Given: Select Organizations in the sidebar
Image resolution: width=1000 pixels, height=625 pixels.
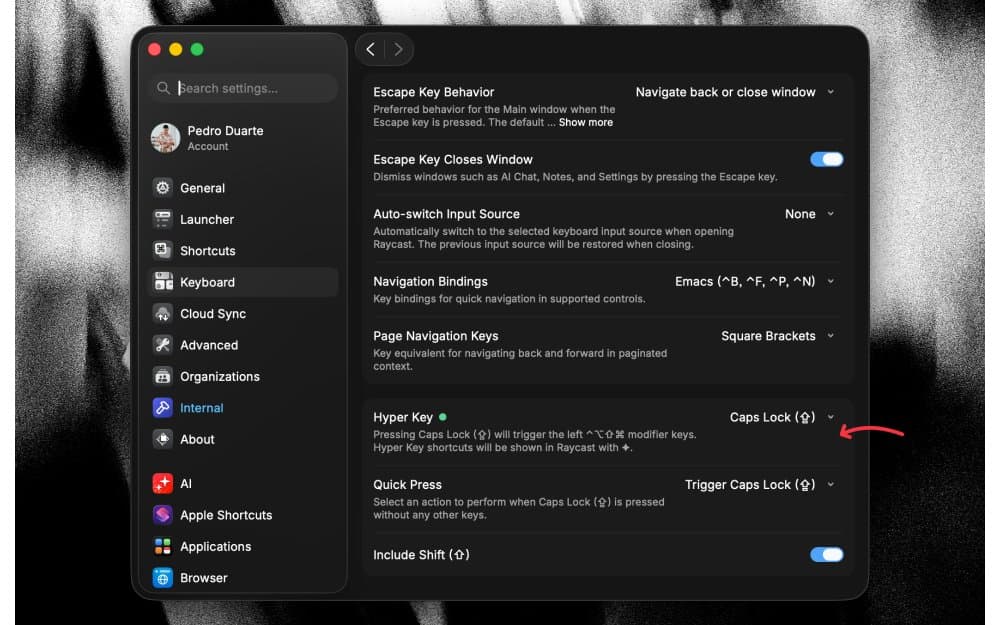Looking at the screenshot, I should pos(244,376).
